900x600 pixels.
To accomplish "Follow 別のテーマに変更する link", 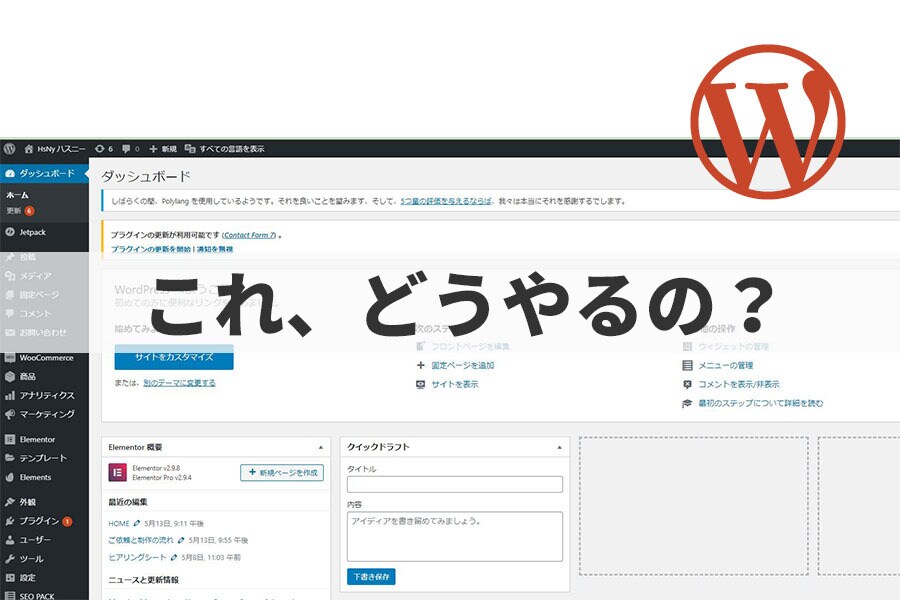I will point(179,383).
